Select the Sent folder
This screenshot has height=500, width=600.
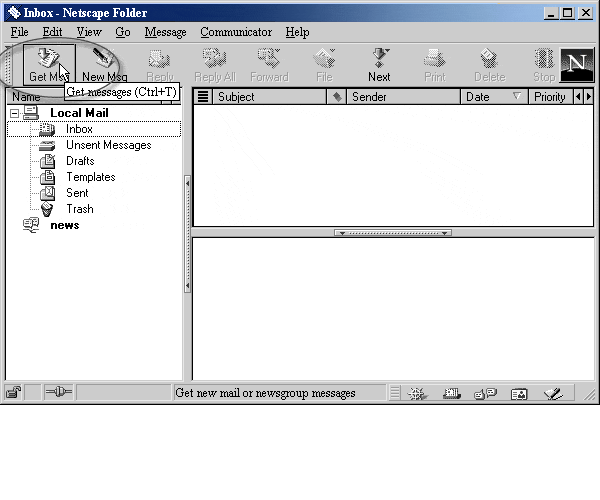pyautogui.click(x=77, y=193)
